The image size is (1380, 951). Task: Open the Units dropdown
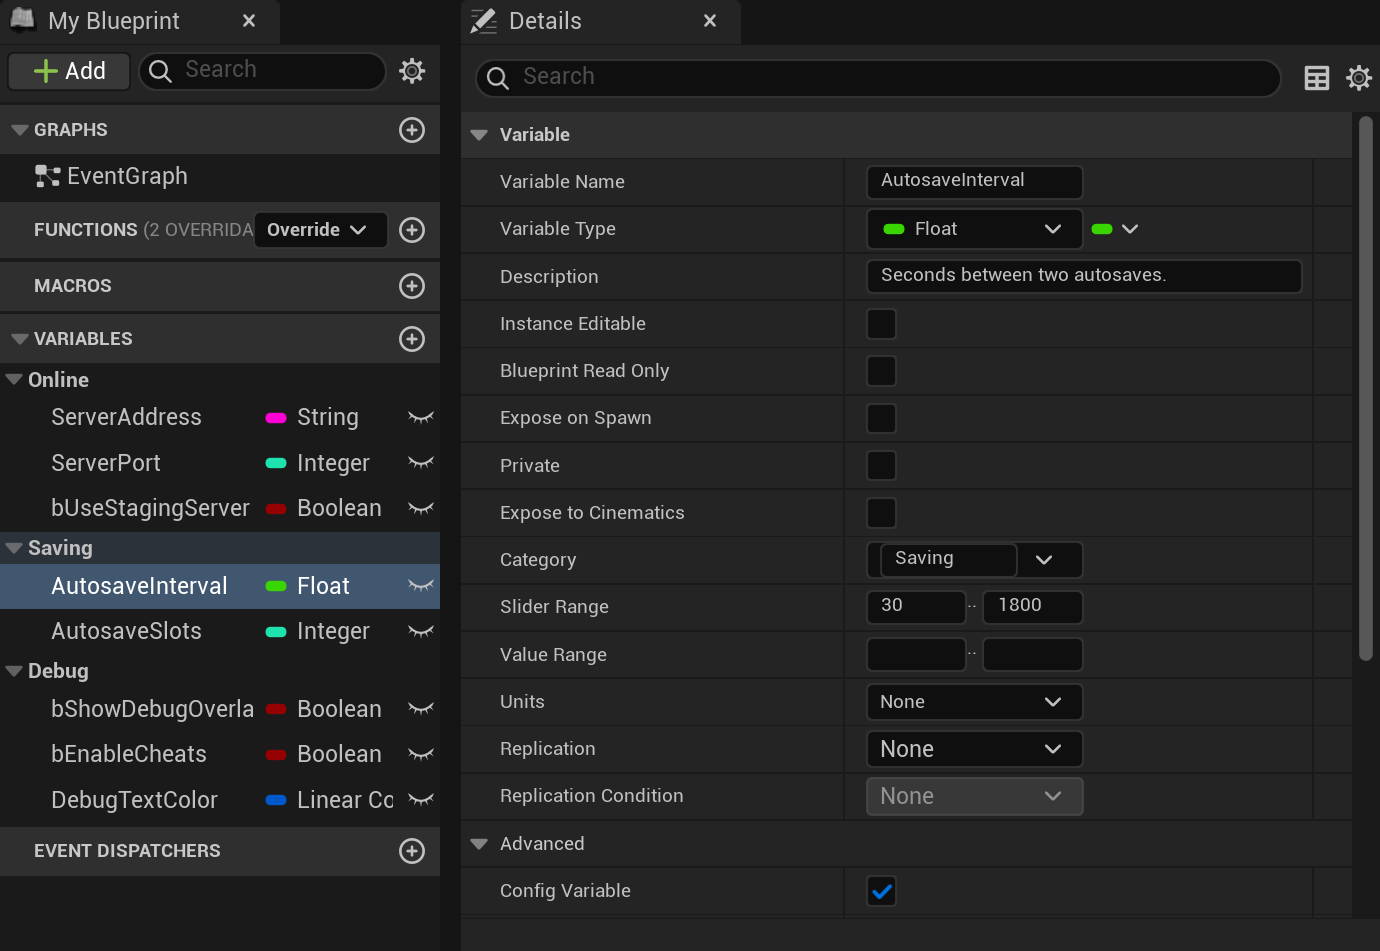[975, 702]
